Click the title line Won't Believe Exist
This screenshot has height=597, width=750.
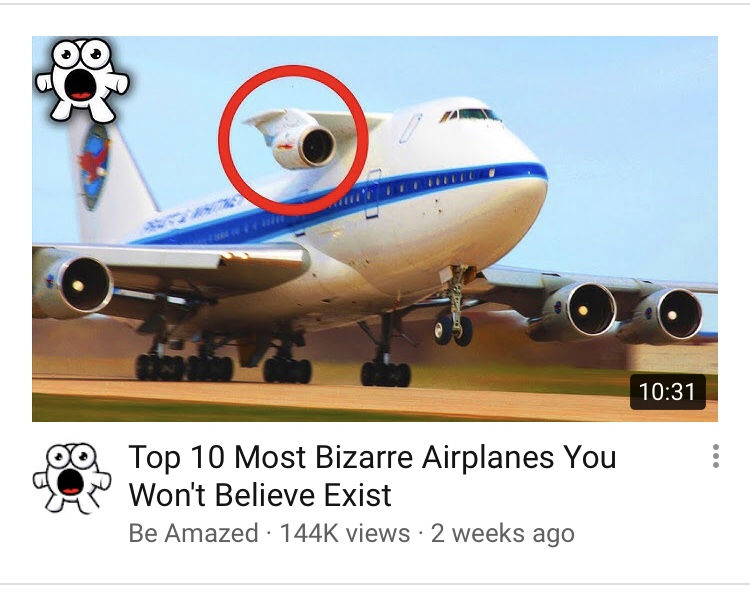pyautogui.click(x=261, y=495)
